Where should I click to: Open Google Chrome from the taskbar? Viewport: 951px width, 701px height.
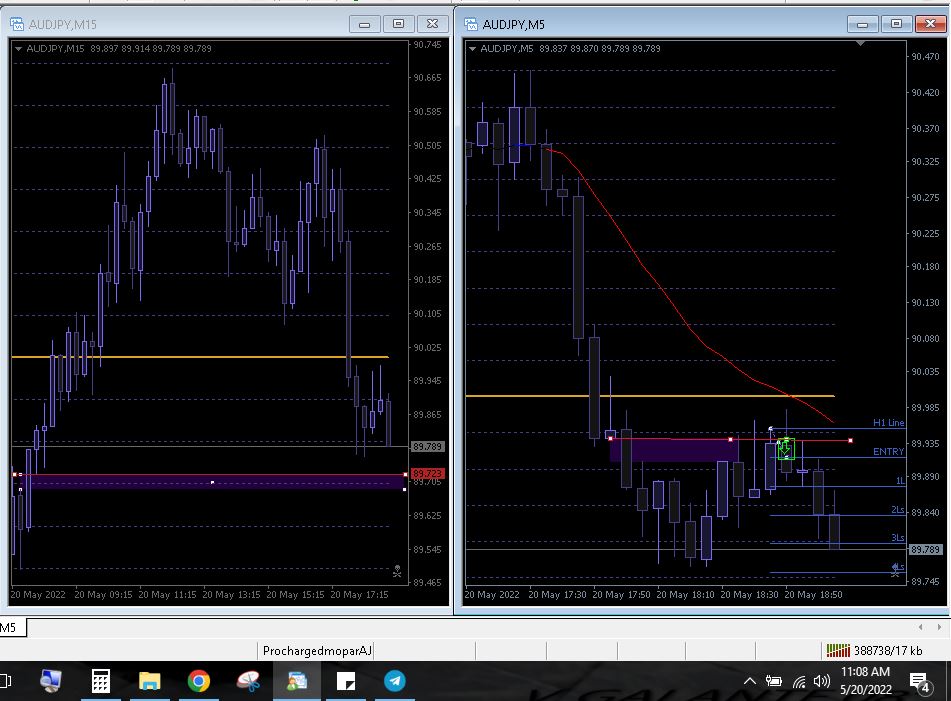point(198,682)
